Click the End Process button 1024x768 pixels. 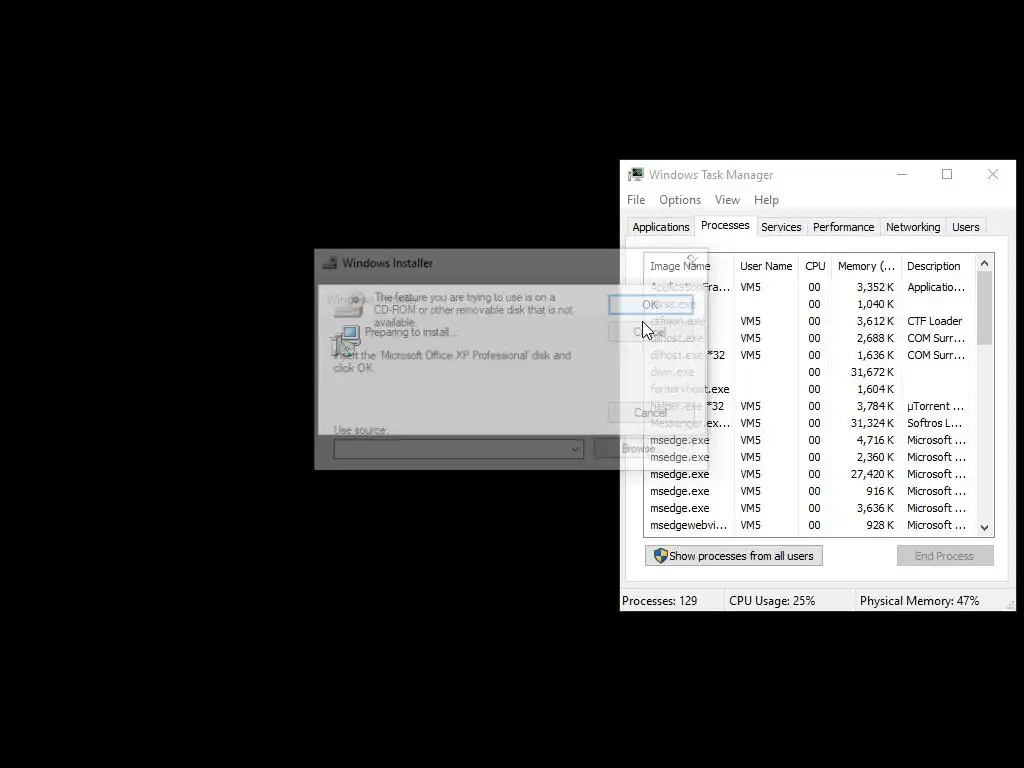tap(944, 556)
